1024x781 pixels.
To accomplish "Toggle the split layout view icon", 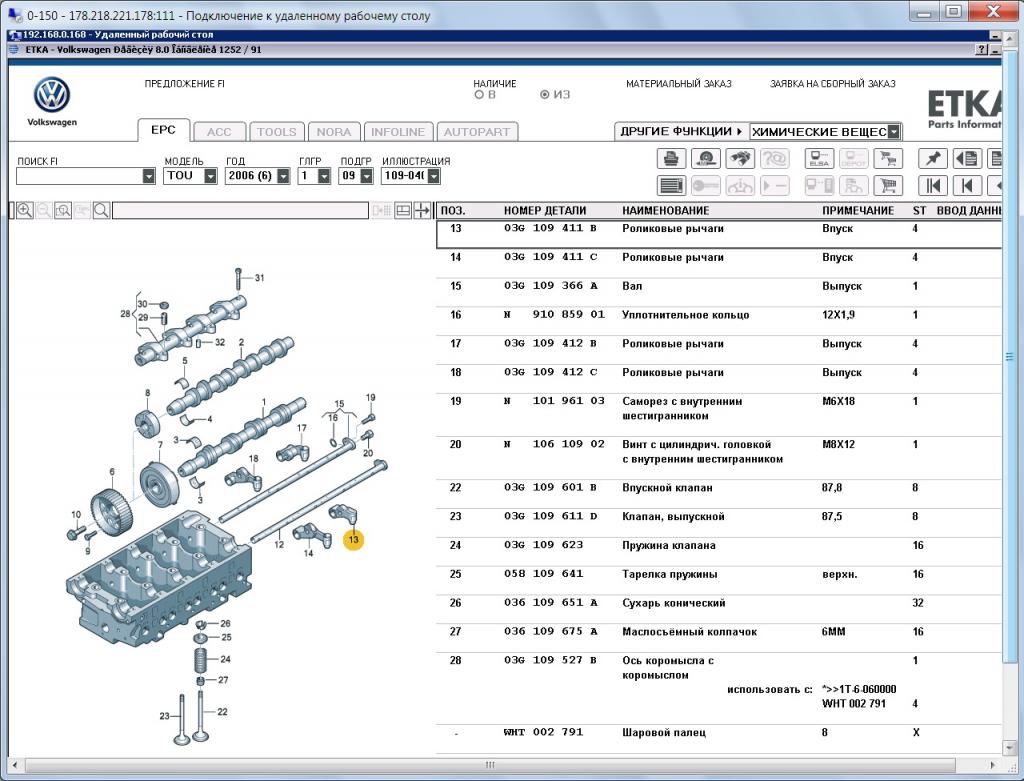I will [403, 210].
